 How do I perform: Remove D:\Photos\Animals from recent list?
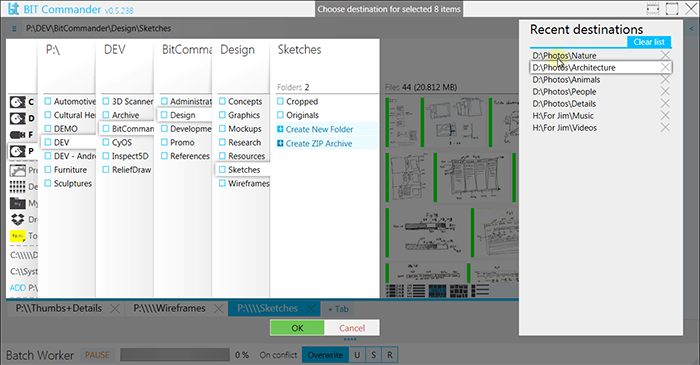[x=665, y=79]
